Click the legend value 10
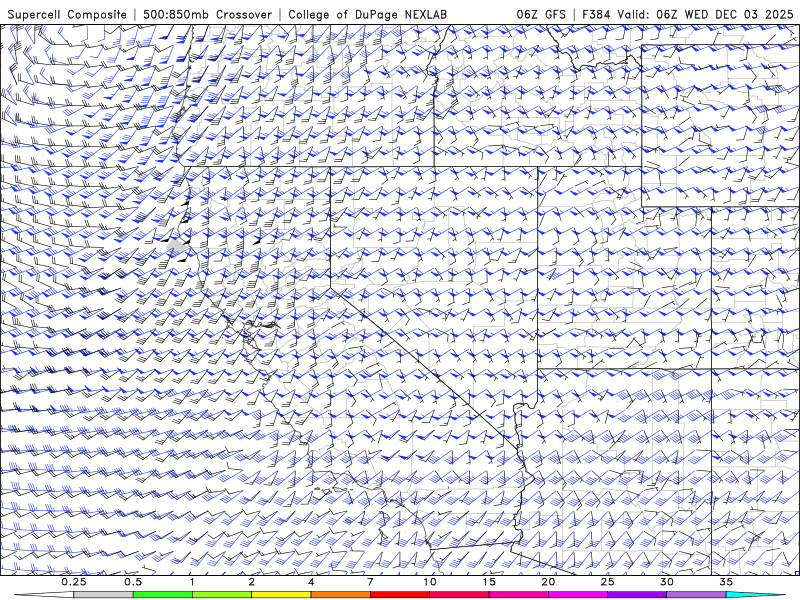 click(430, 582)
